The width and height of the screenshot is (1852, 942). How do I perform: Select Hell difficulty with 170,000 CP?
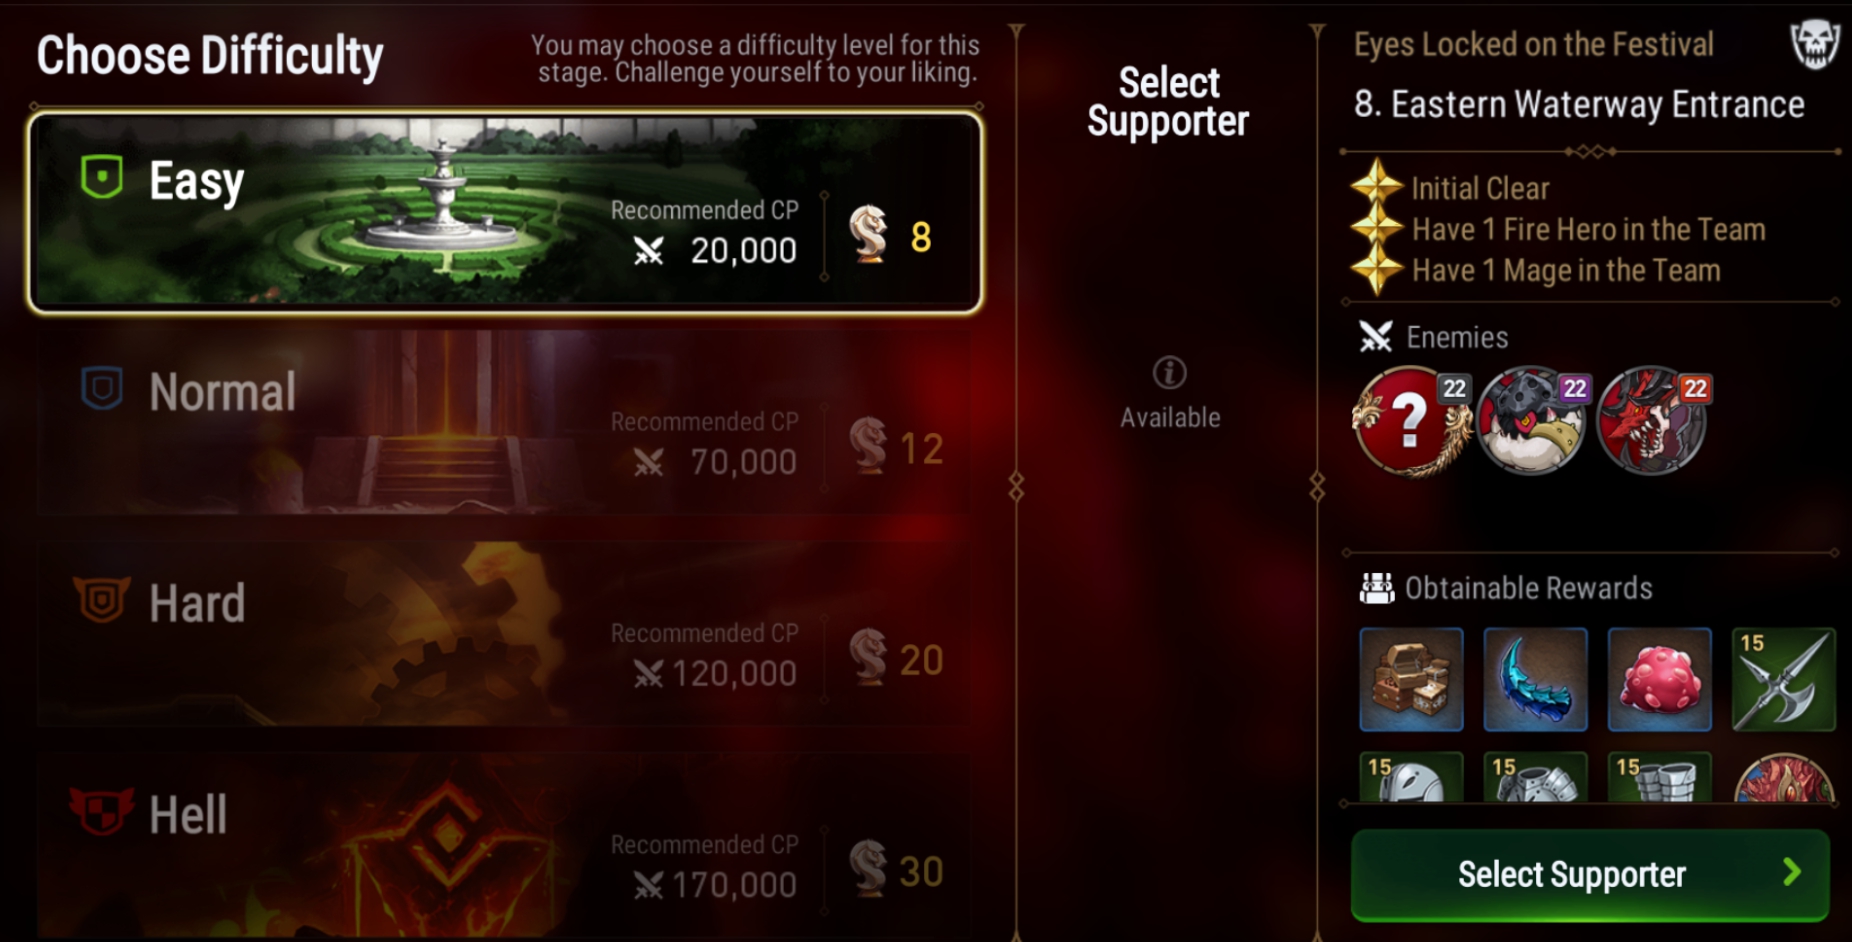pos(505,846)
